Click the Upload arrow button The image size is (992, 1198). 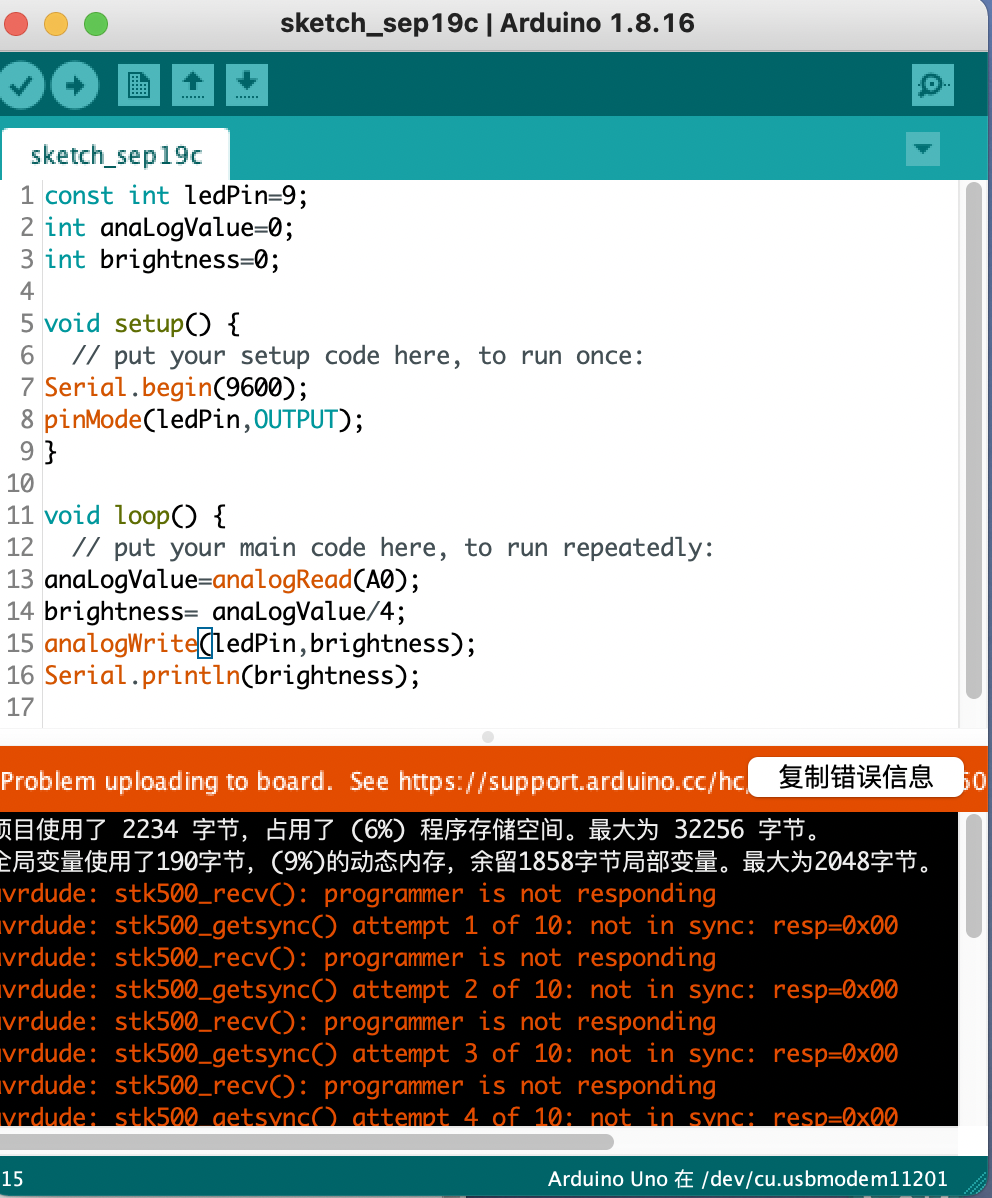(75, 85)
